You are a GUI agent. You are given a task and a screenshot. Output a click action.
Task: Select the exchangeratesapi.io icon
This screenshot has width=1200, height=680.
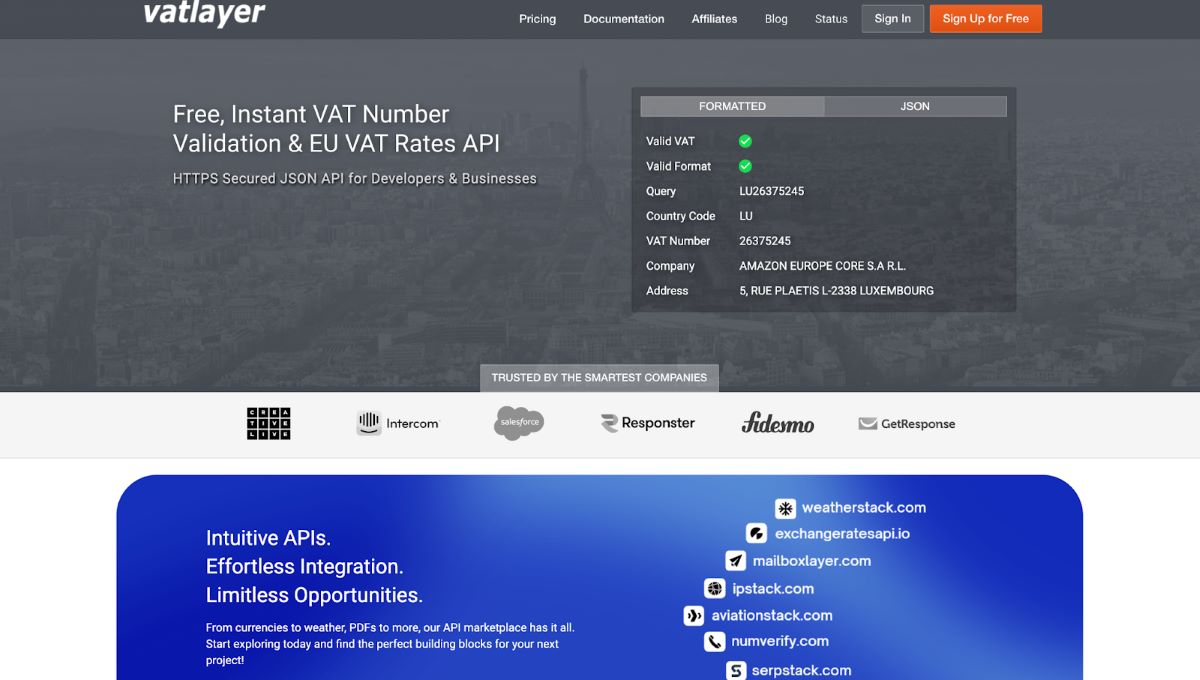(756, 534)
